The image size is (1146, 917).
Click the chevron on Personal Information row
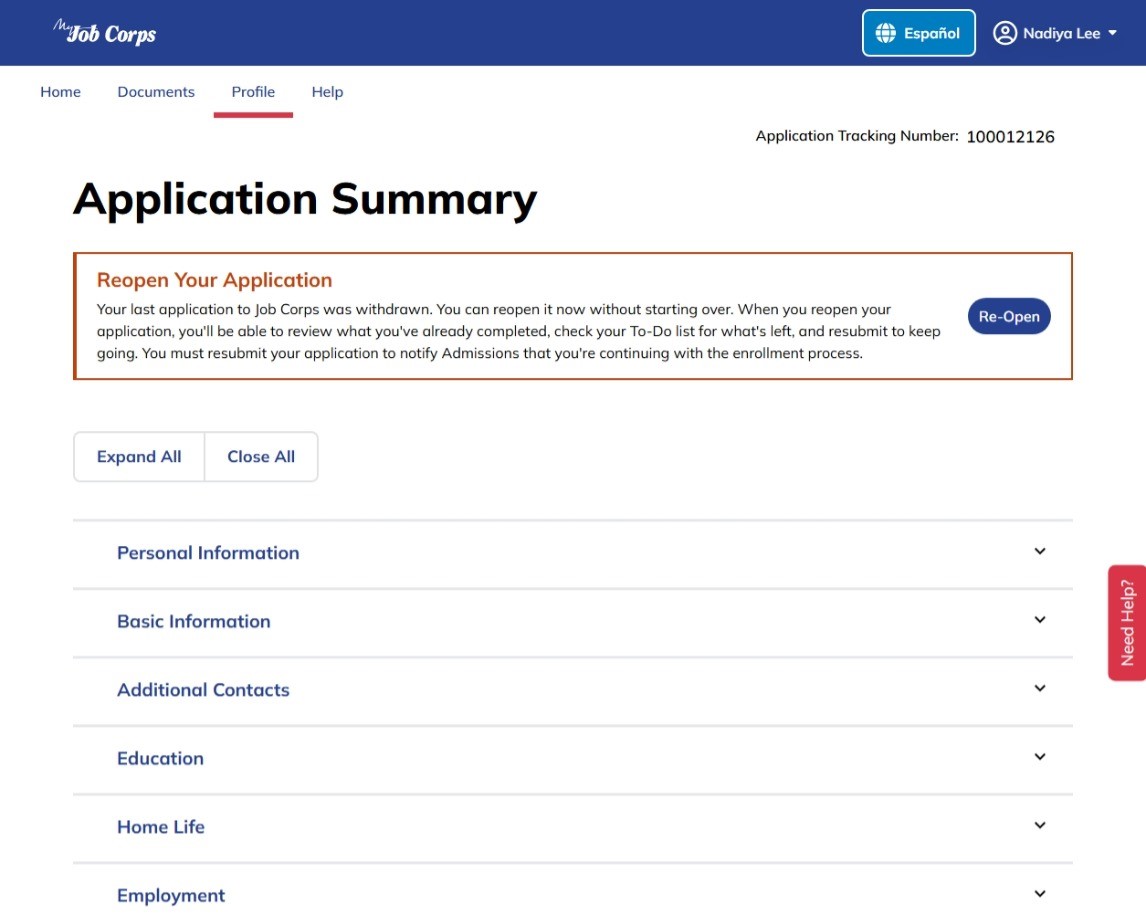[x=1040, y=552]
